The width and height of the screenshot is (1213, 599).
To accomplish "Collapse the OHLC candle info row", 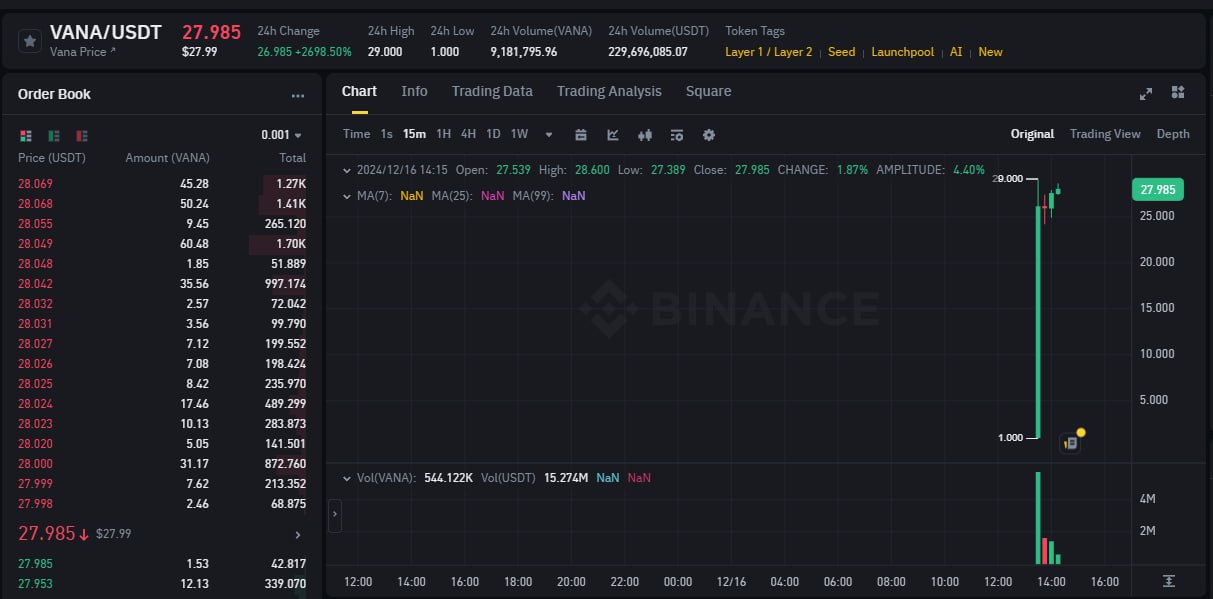I will click(347, 170).
